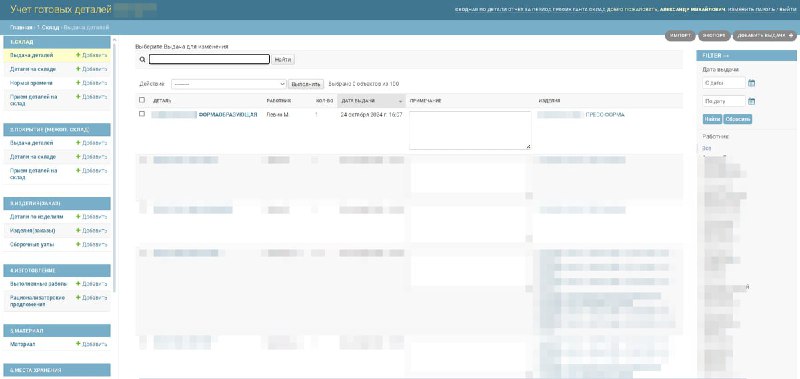Open calendar picker for По дату field
The image size is (800, 379).
pyautogui.click(x=751, y=101)
